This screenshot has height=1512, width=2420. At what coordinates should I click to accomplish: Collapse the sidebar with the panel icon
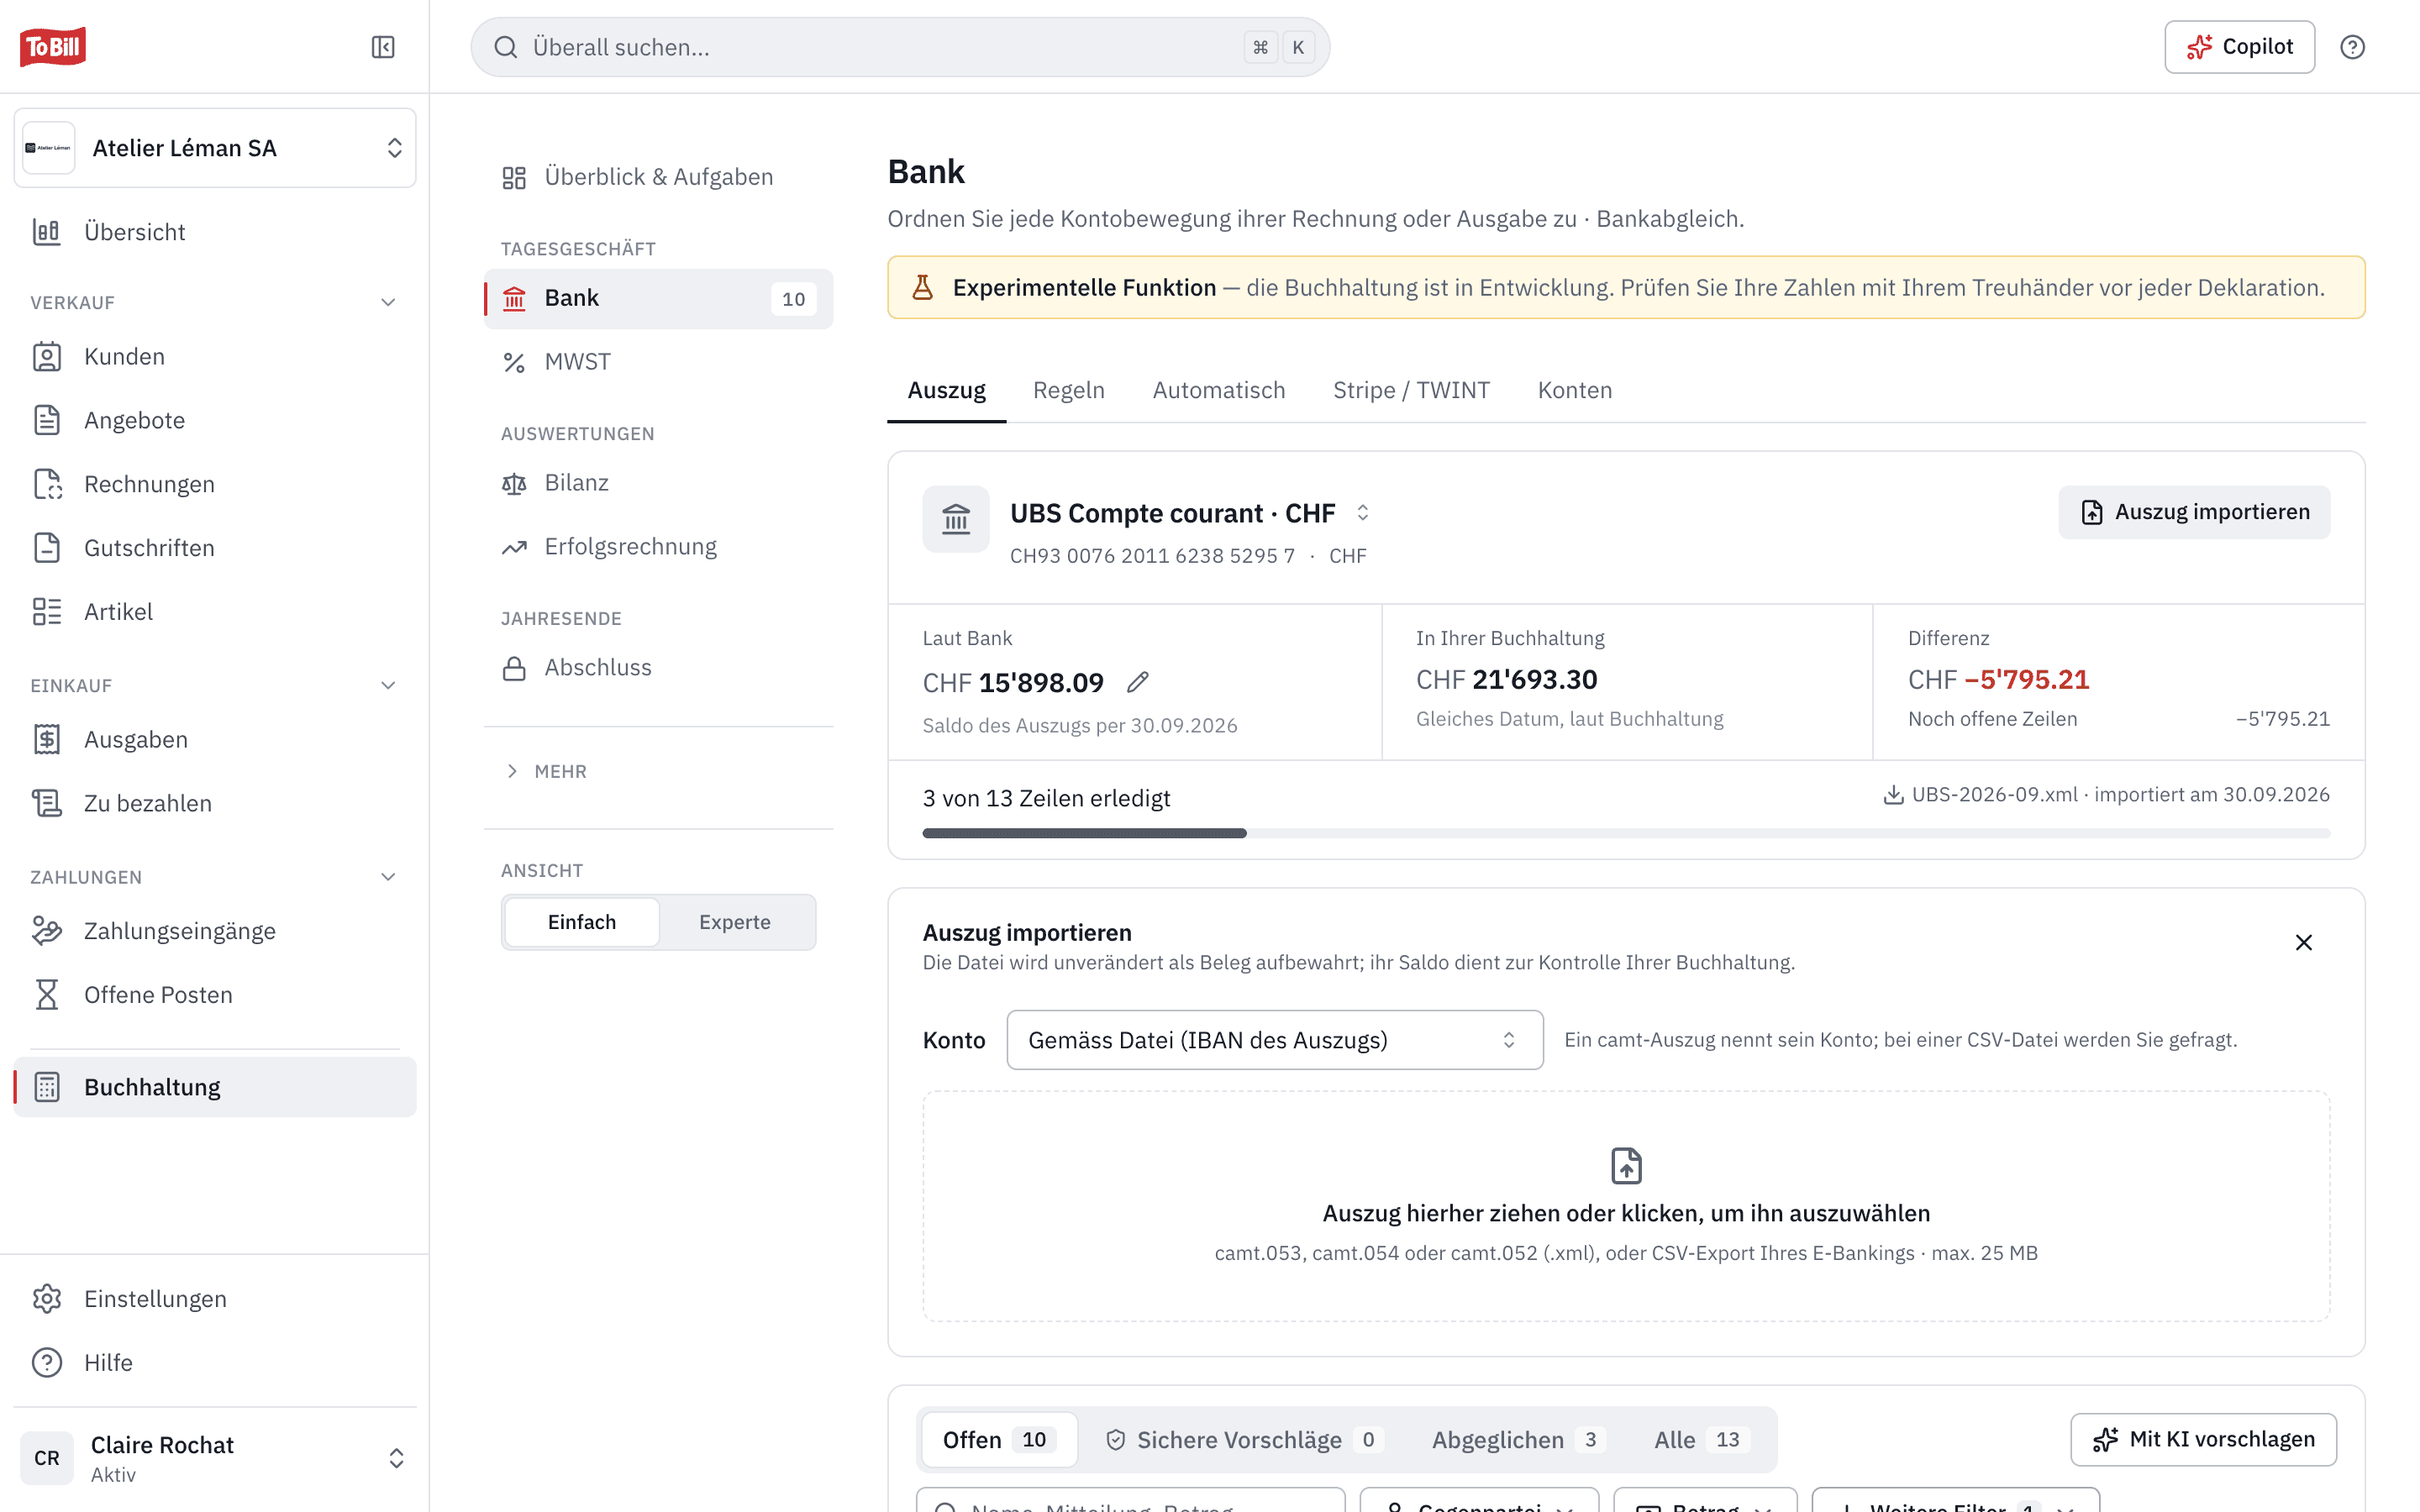383,47
